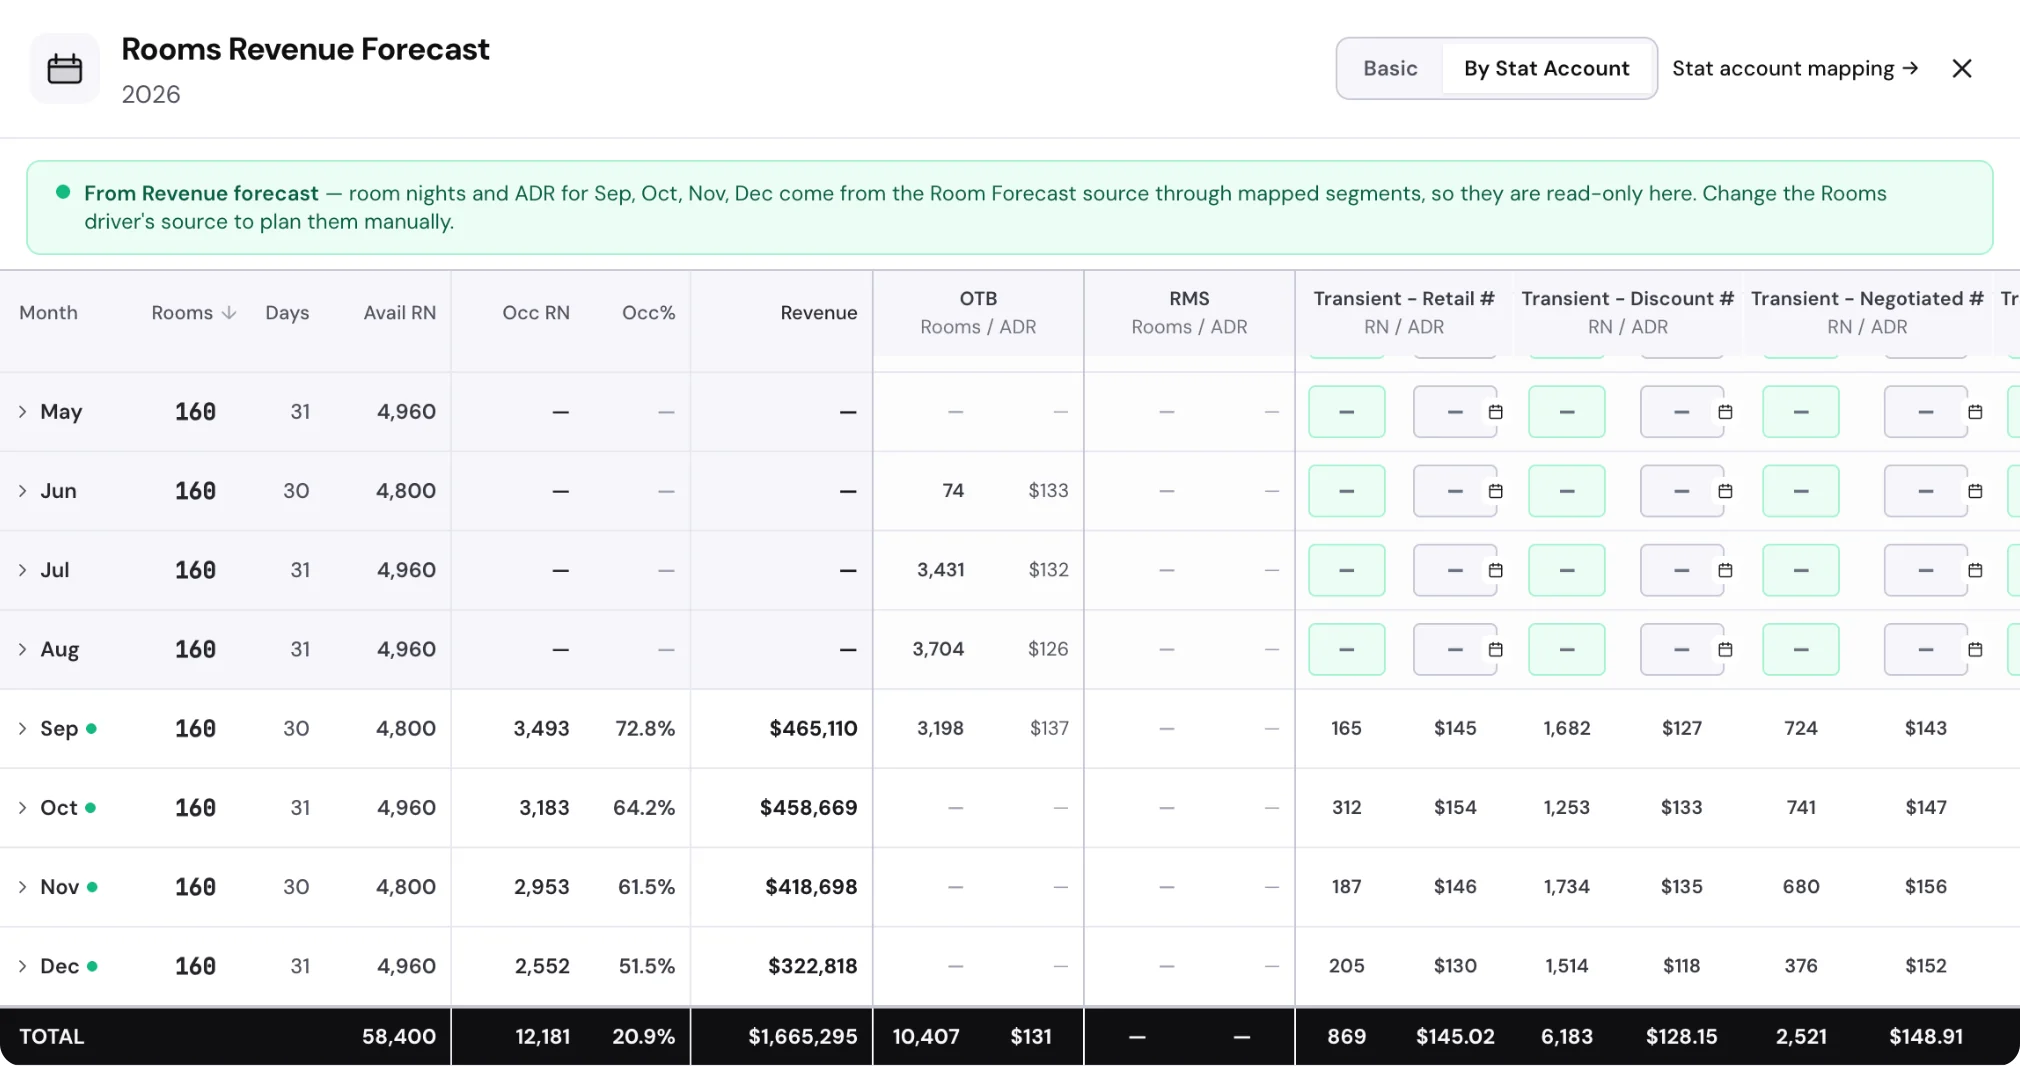The width and height of the screenshot is (2020, 1066).
Task: Open the Stat account mapping link
Action: pyautogui.click(x=1795, y=68)
